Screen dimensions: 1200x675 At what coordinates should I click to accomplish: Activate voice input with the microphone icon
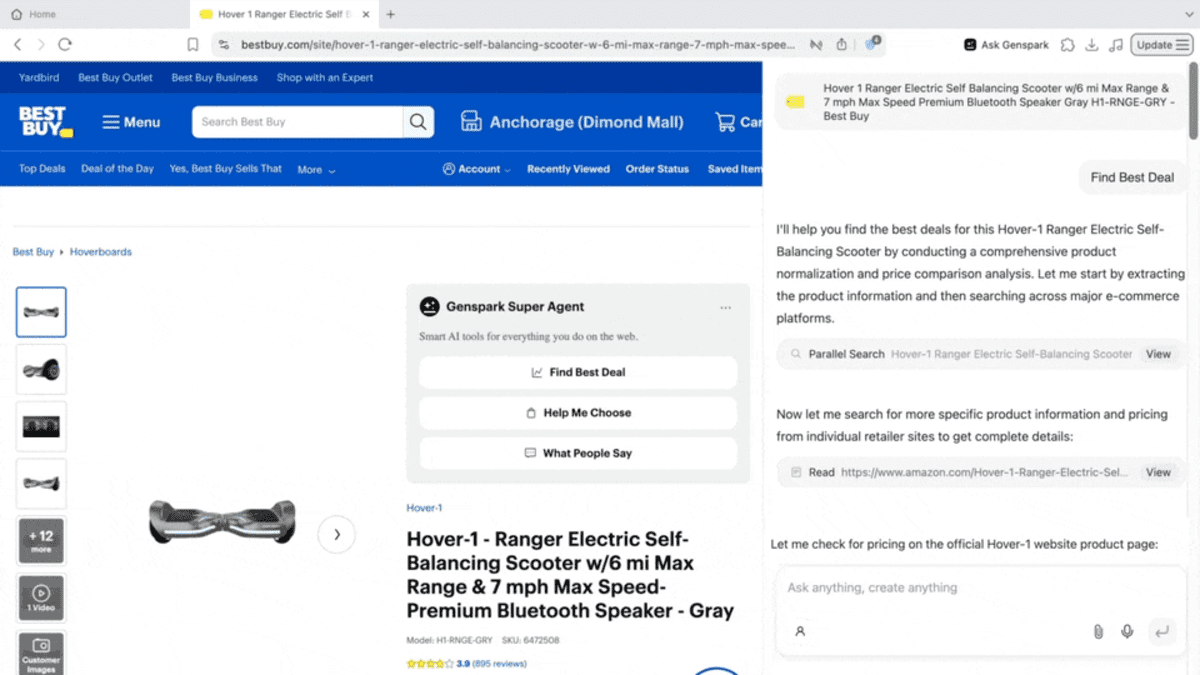coord(1127,631)
